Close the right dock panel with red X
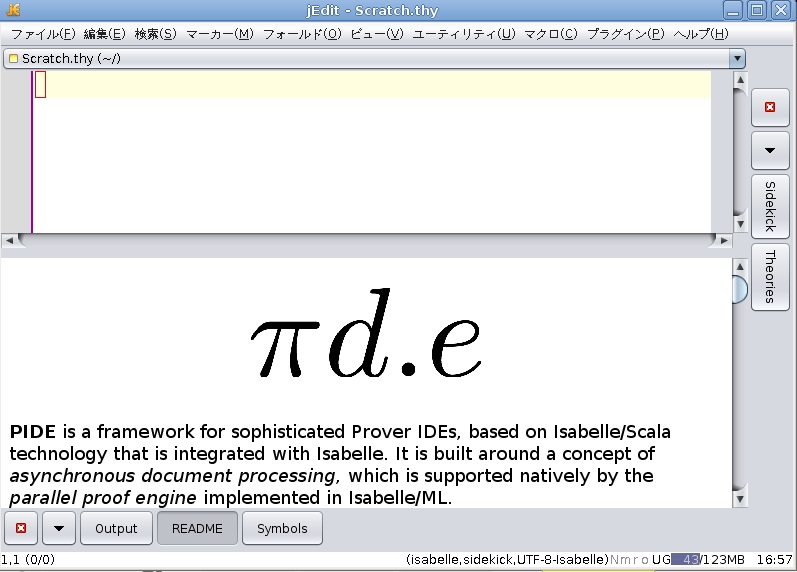 770,107
